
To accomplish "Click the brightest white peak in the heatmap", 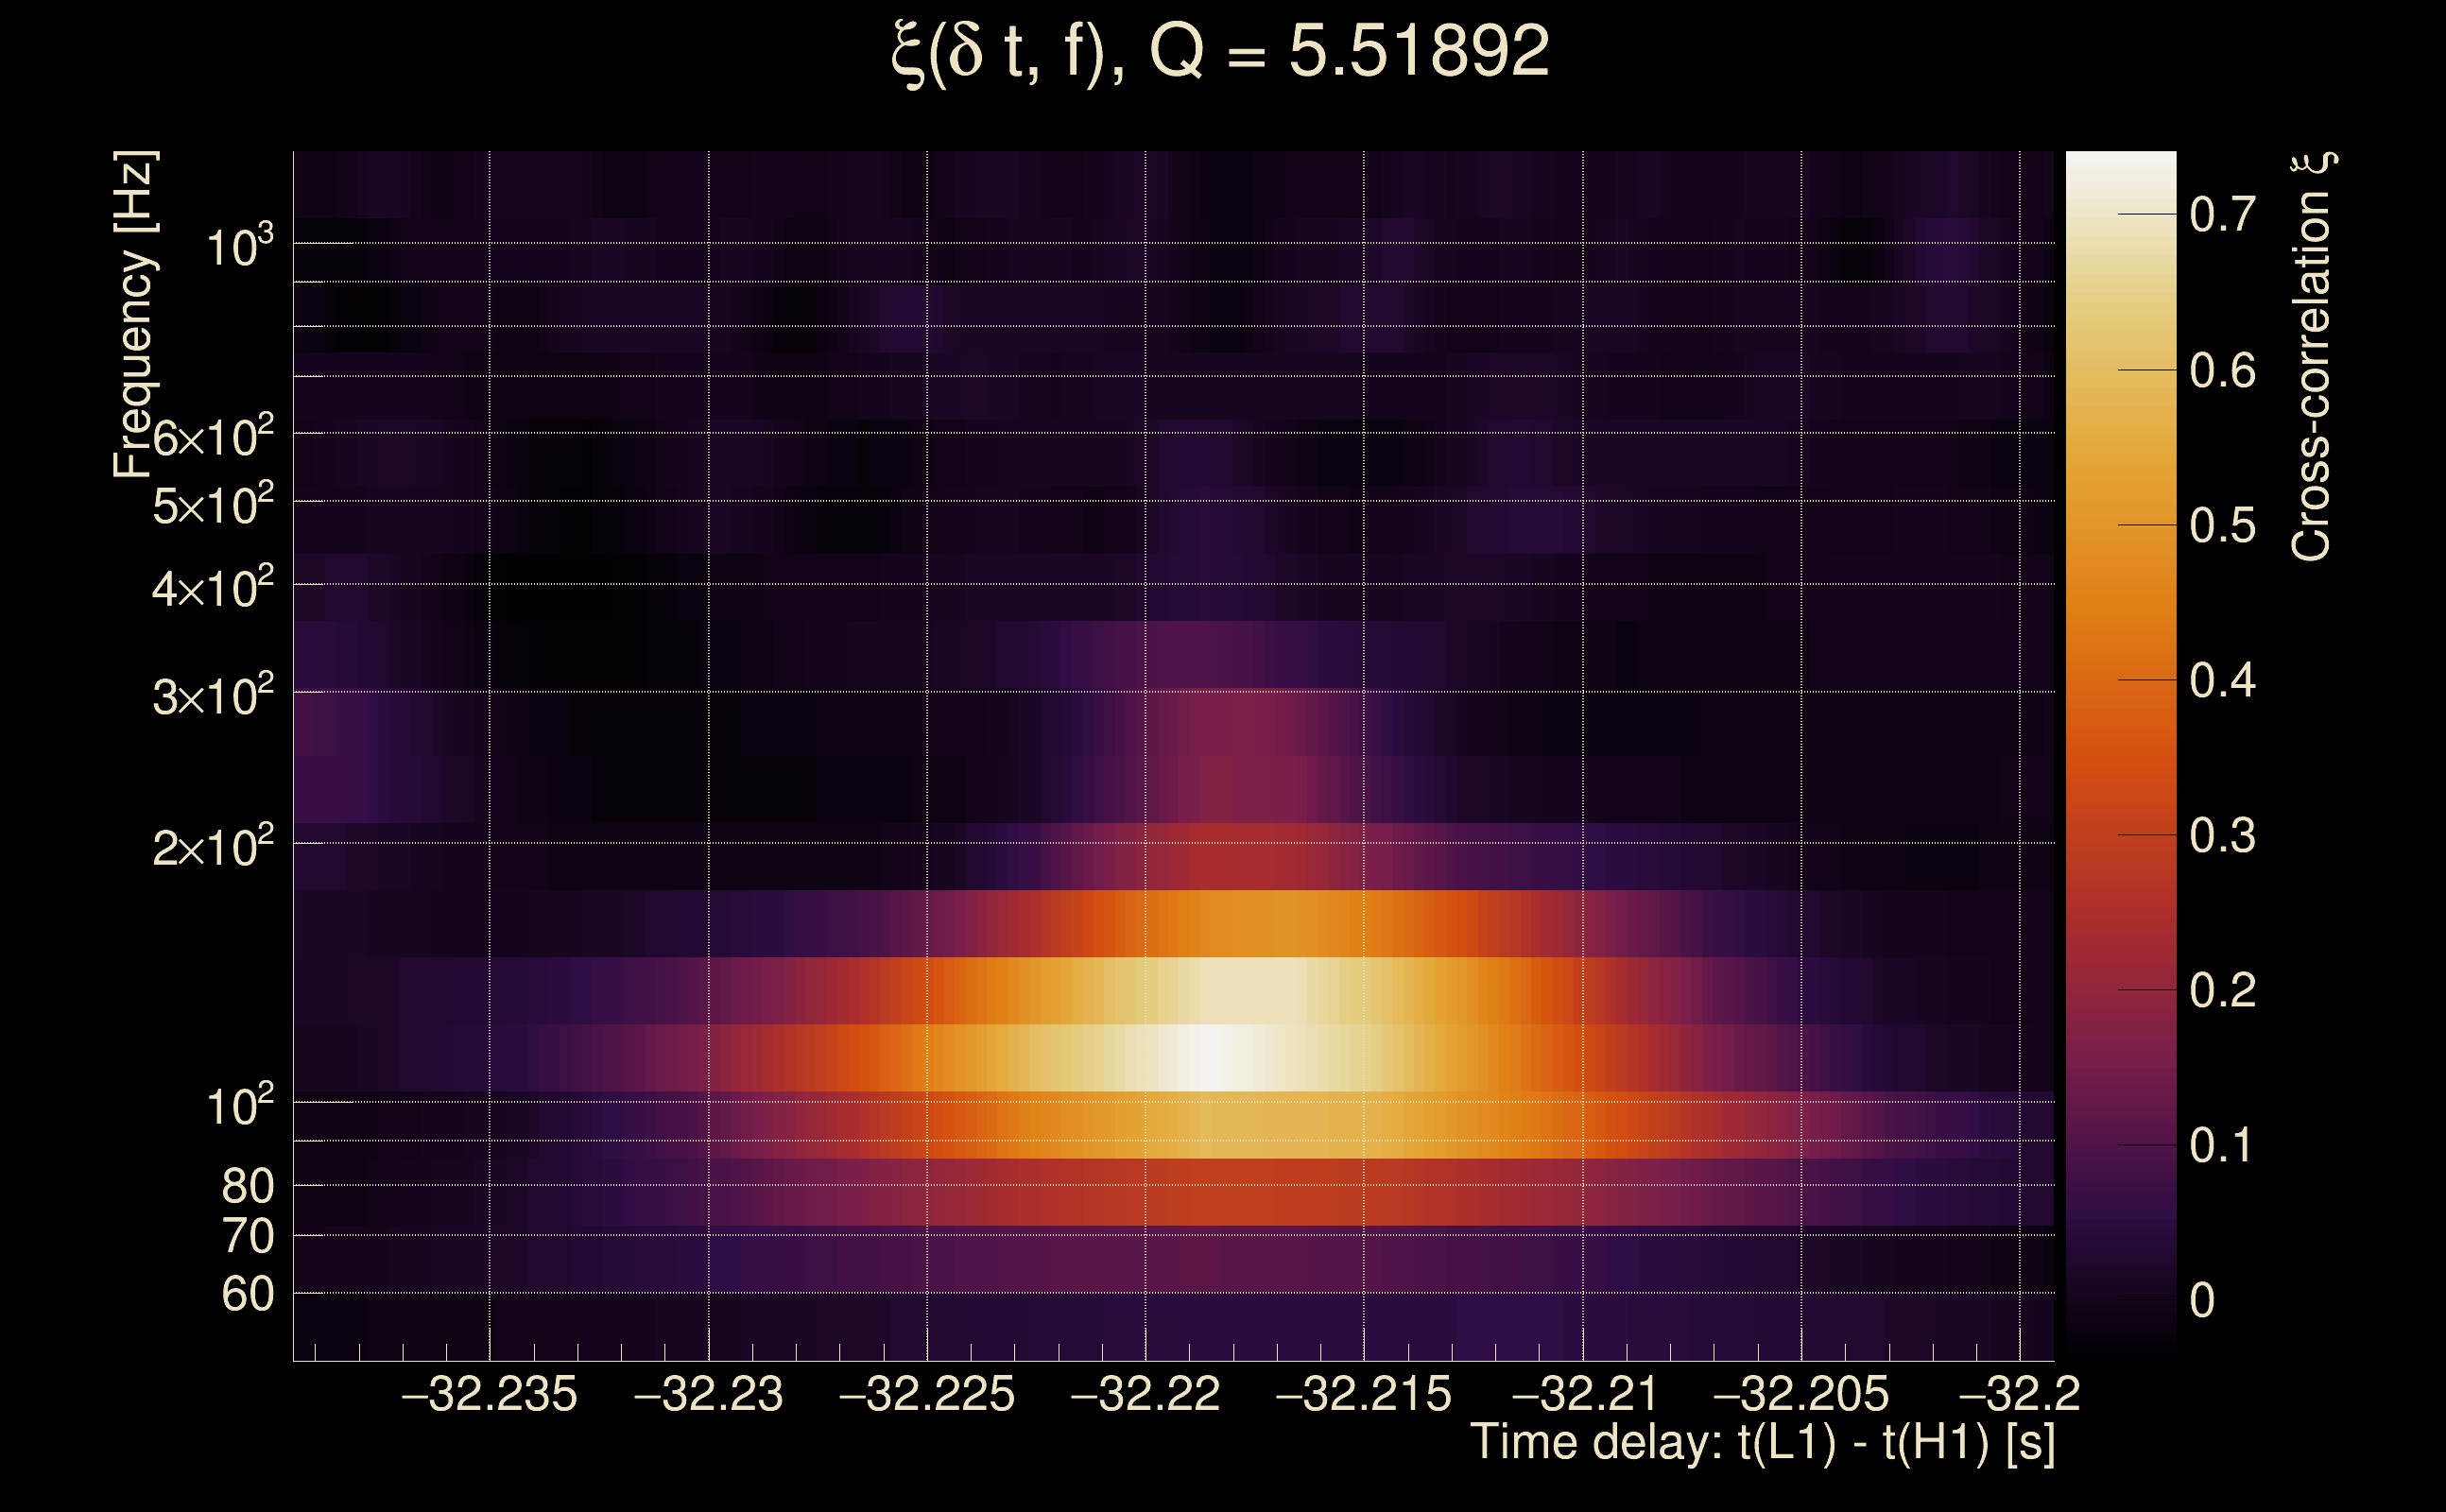I will click(x=1210, y=1060).
